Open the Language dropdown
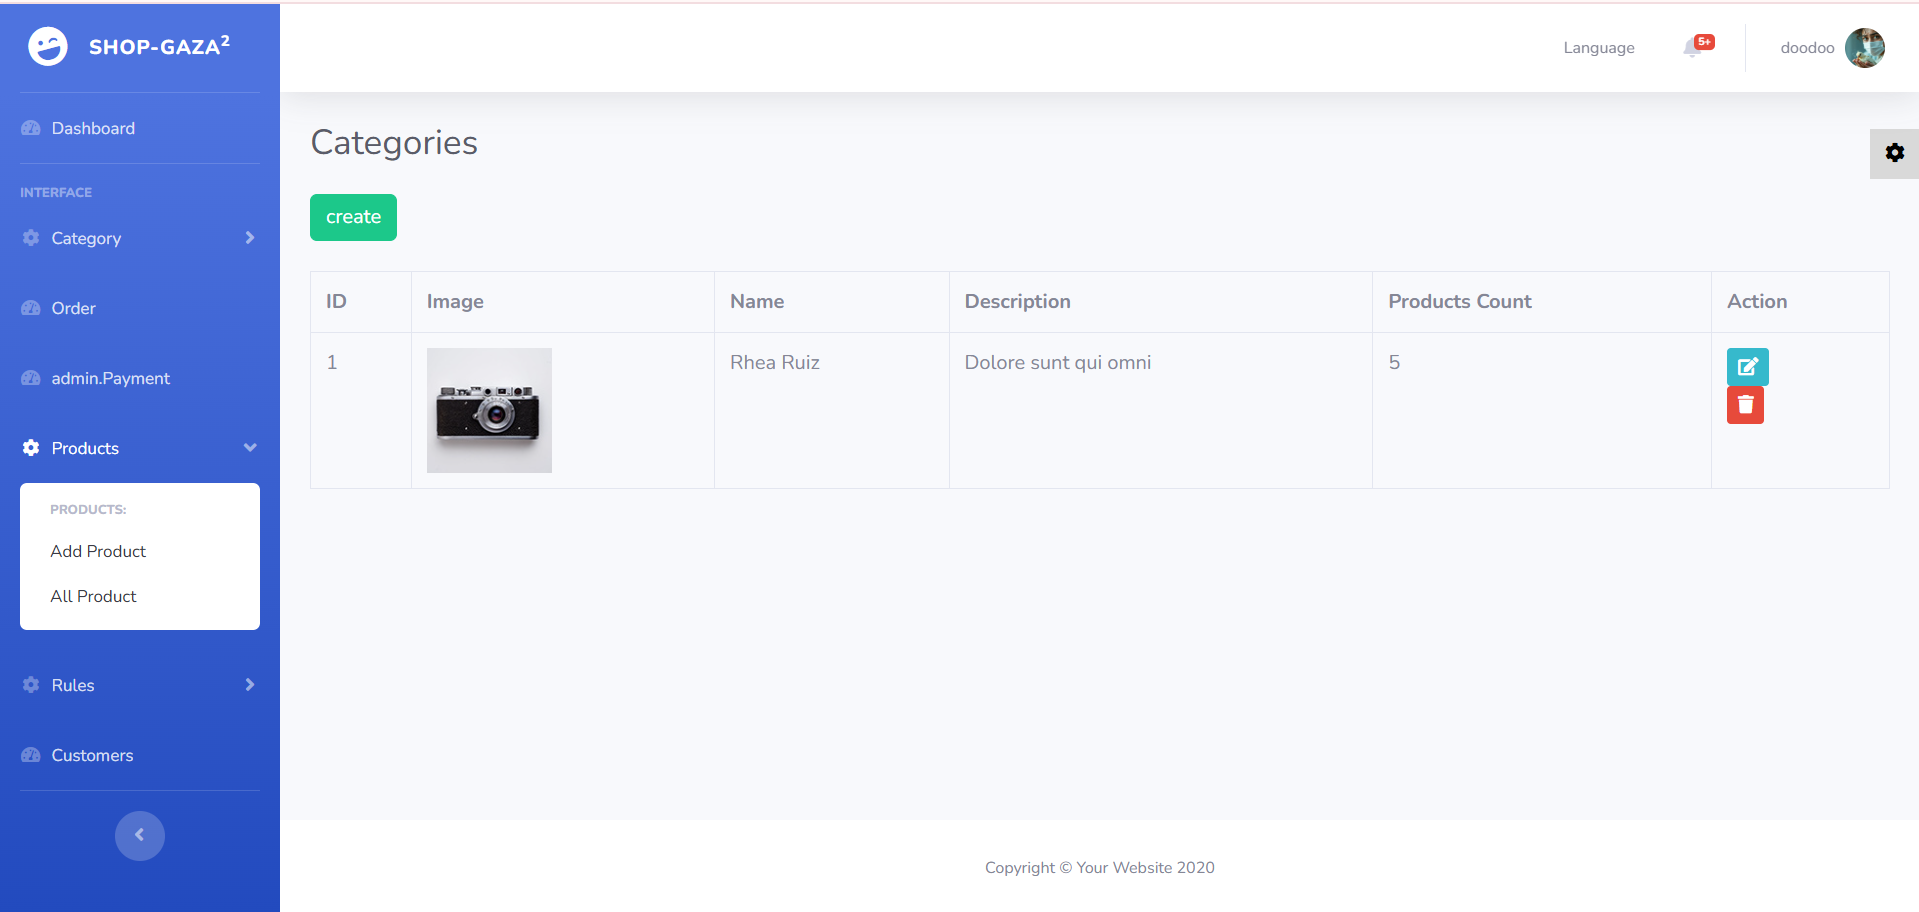1919x912 pixels. coord(1599,48)
